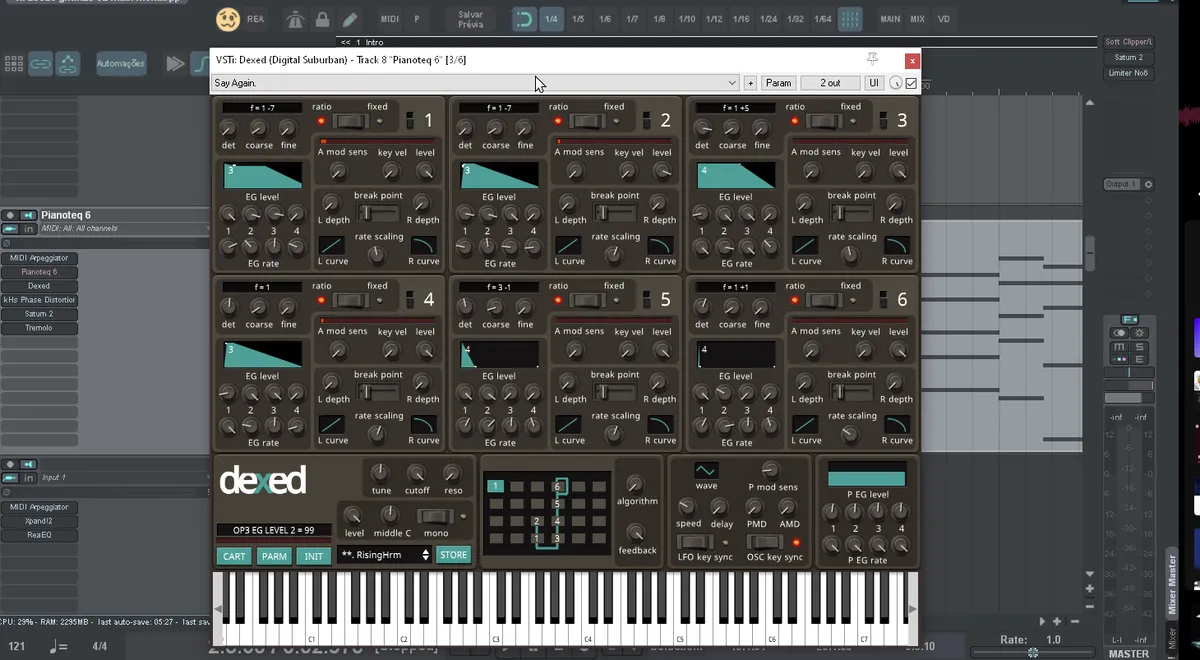Screen dimensions: 1200x660
Task: Click the INIT button in Dexed
Action: [x=314, y=556]
